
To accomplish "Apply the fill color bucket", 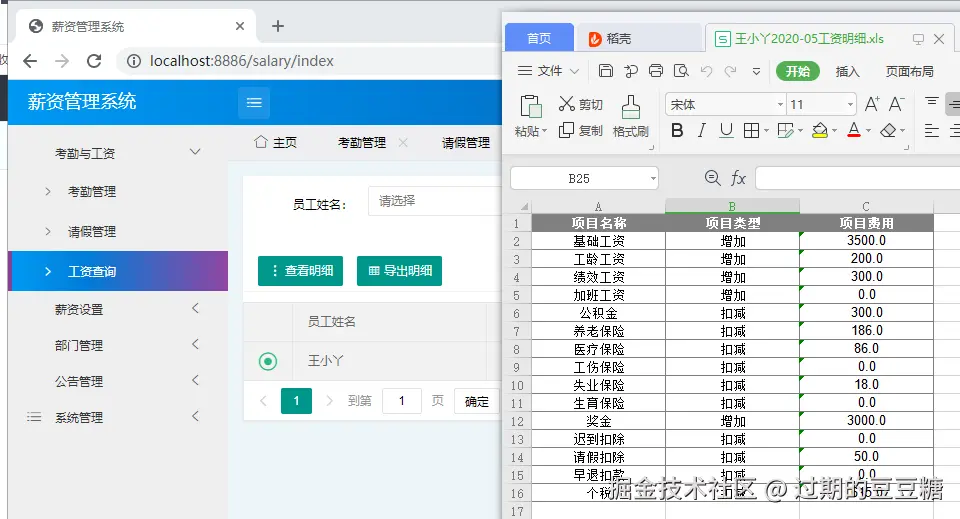I will coord(820,130).
